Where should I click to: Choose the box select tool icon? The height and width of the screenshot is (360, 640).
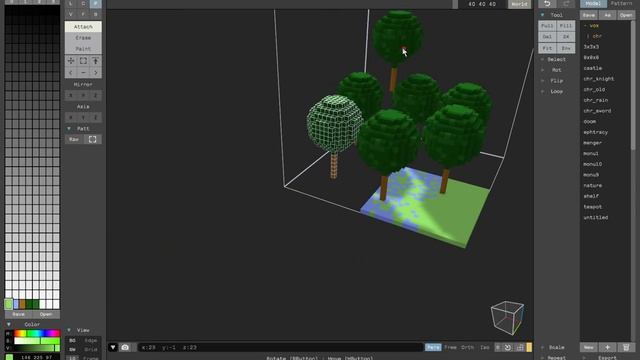(x=83, y=61)
